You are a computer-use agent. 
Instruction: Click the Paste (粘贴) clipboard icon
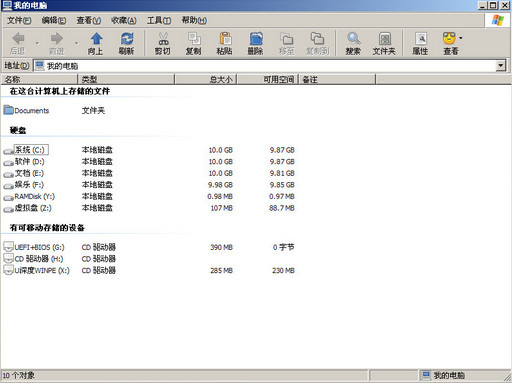[x=225, y=39]
